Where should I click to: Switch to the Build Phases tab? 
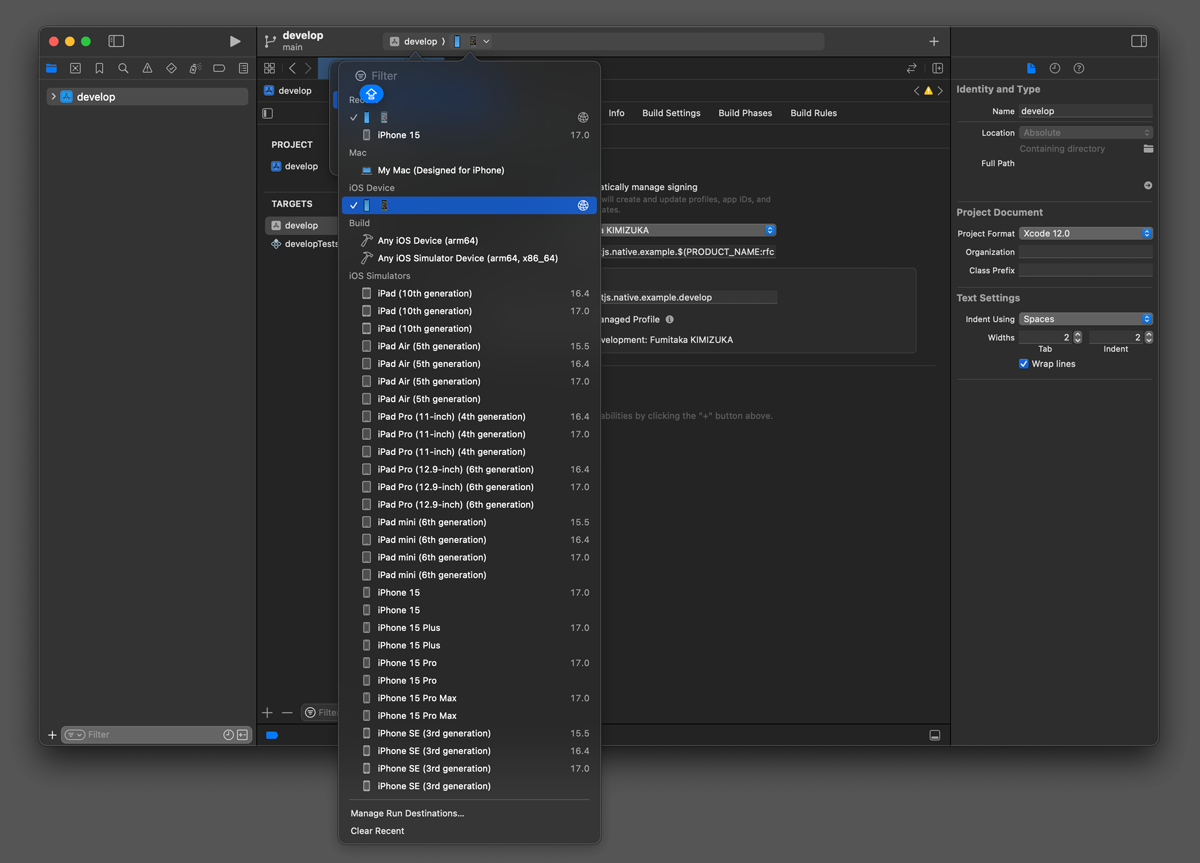coord(745,113)
